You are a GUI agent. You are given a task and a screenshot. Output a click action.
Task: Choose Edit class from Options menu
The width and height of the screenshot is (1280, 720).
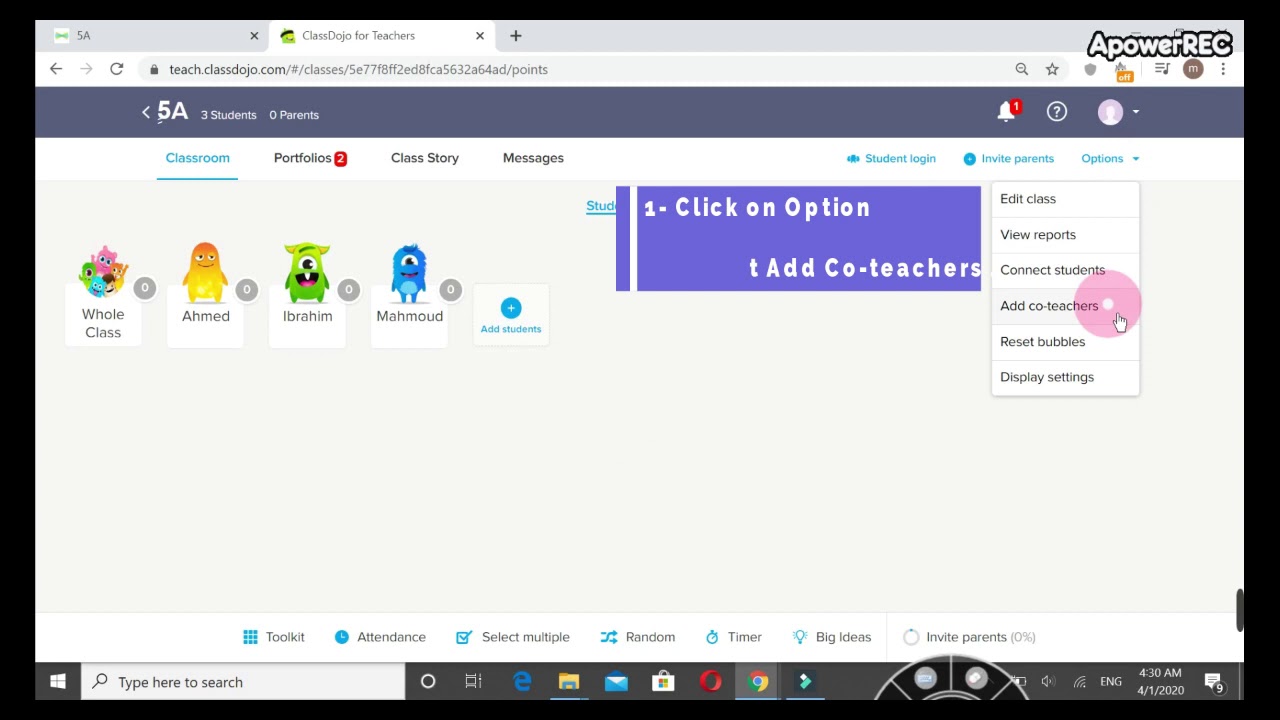click(x=1065, y=199)
